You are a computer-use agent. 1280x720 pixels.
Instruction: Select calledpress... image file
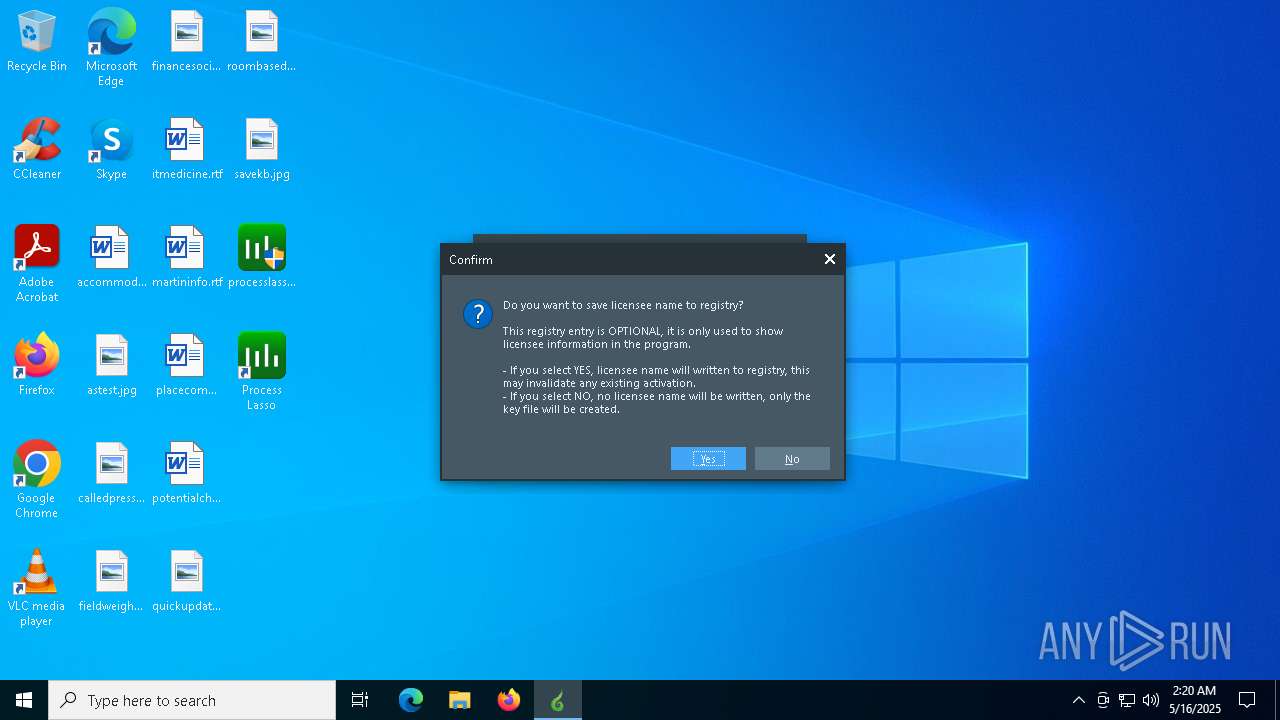pos(111,474)
